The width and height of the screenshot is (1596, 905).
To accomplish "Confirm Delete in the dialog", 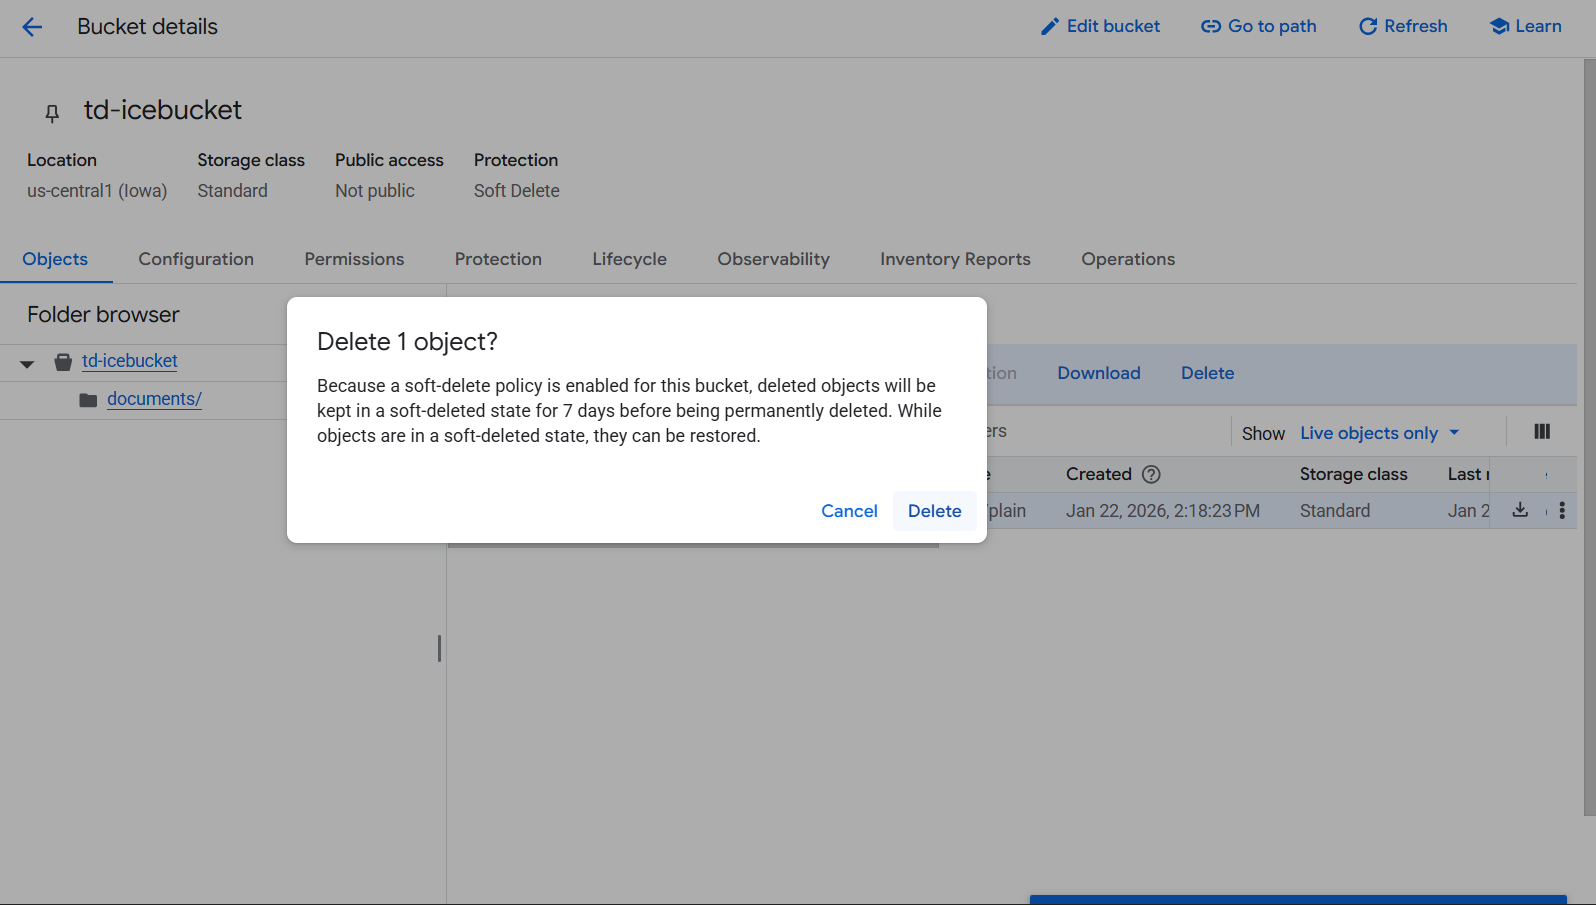I will [934, 511].
